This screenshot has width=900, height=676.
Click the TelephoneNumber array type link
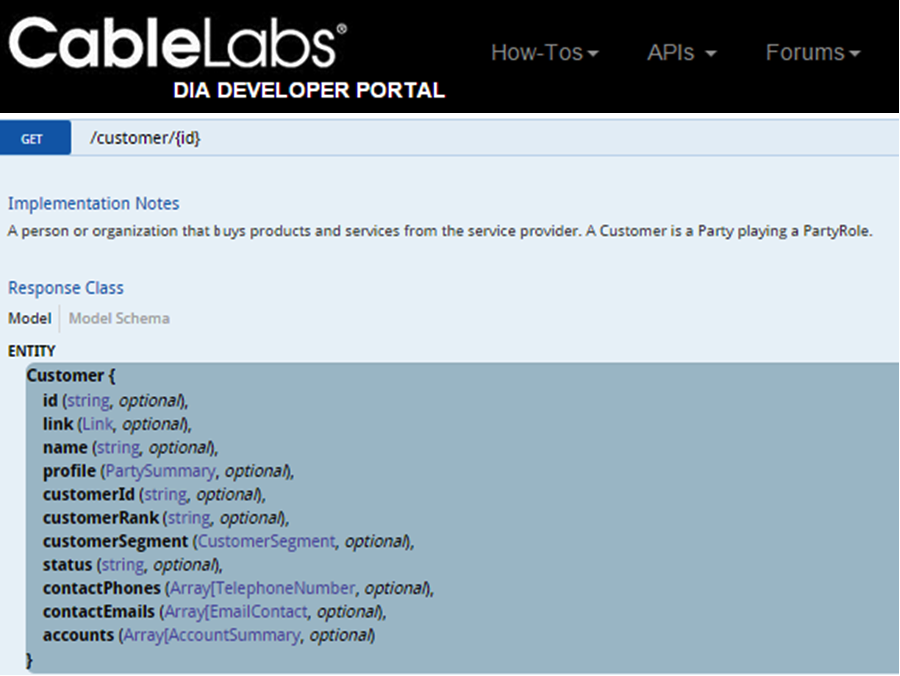point(263,588)
